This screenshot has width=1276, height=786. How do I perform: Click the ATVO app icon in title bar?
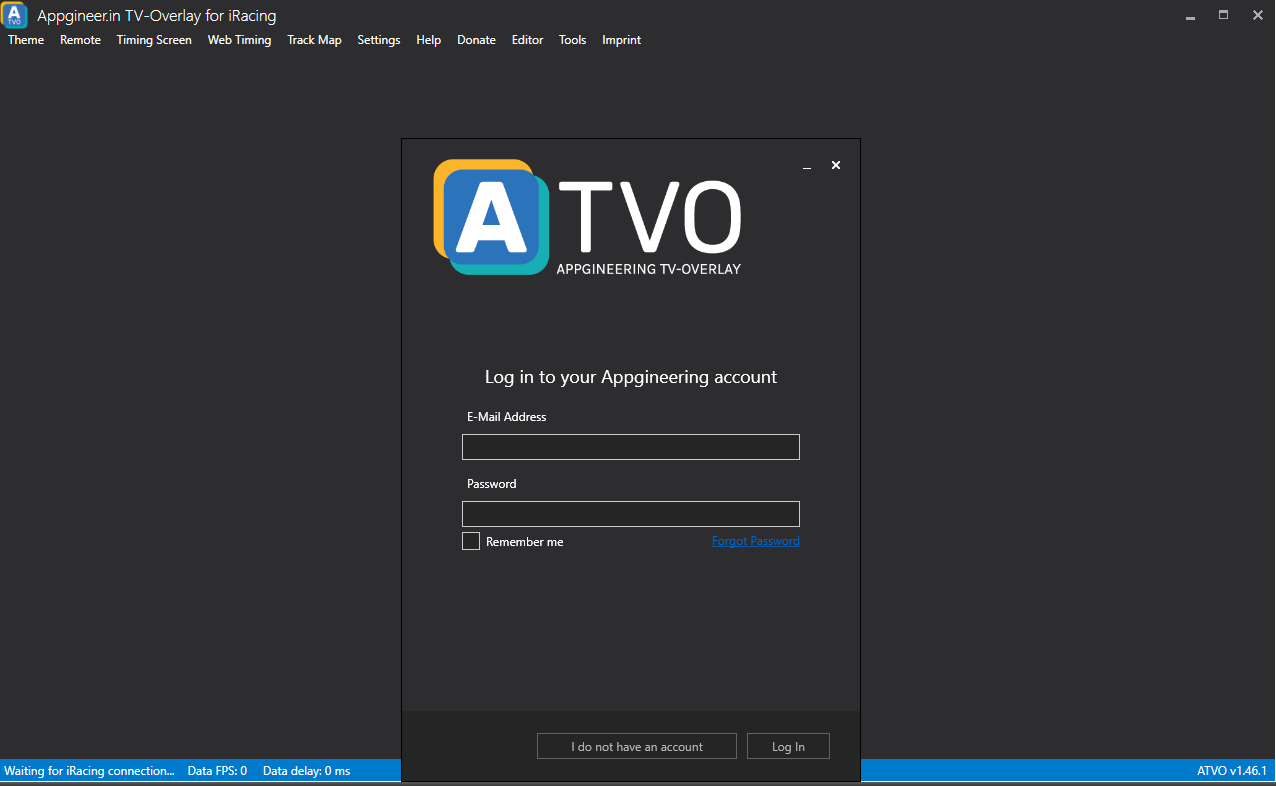point(14,15)
